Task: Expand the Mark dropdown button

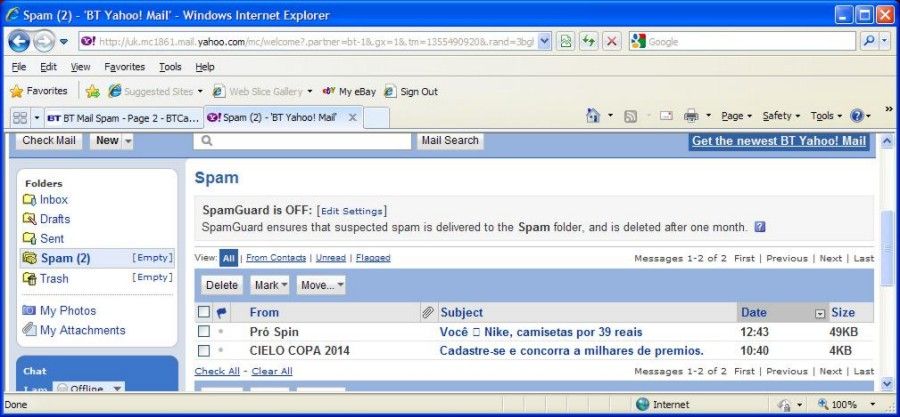Action: pos(270,285)
